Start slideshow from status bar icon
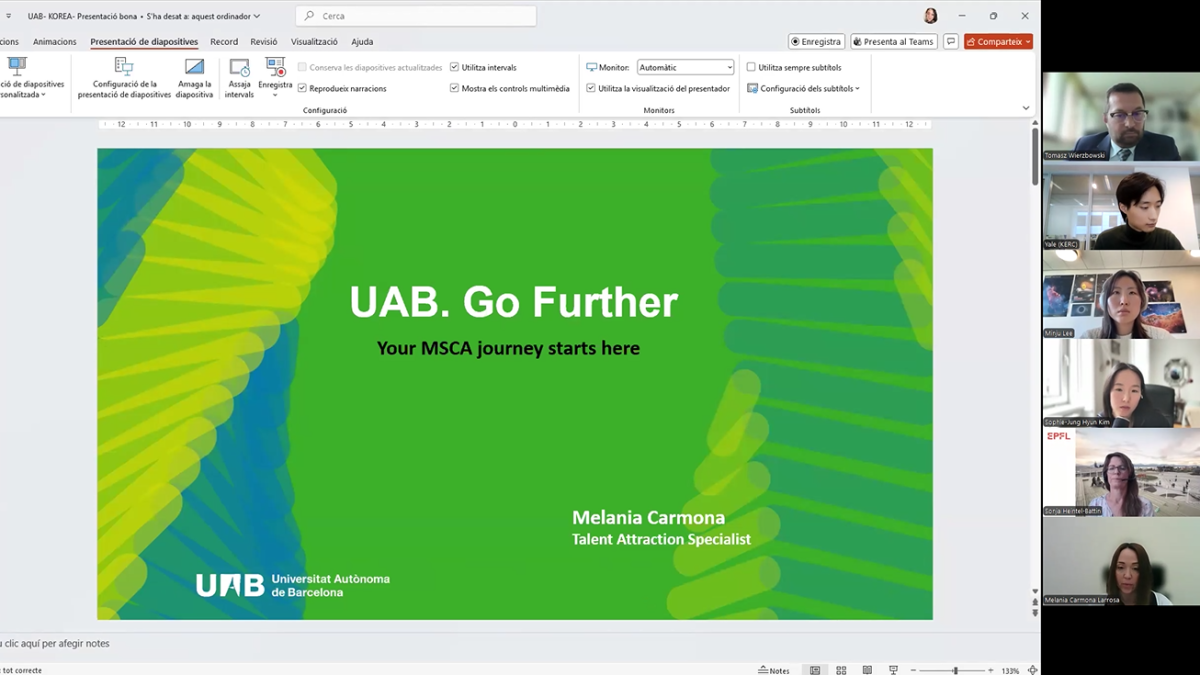 coord(893,670)
